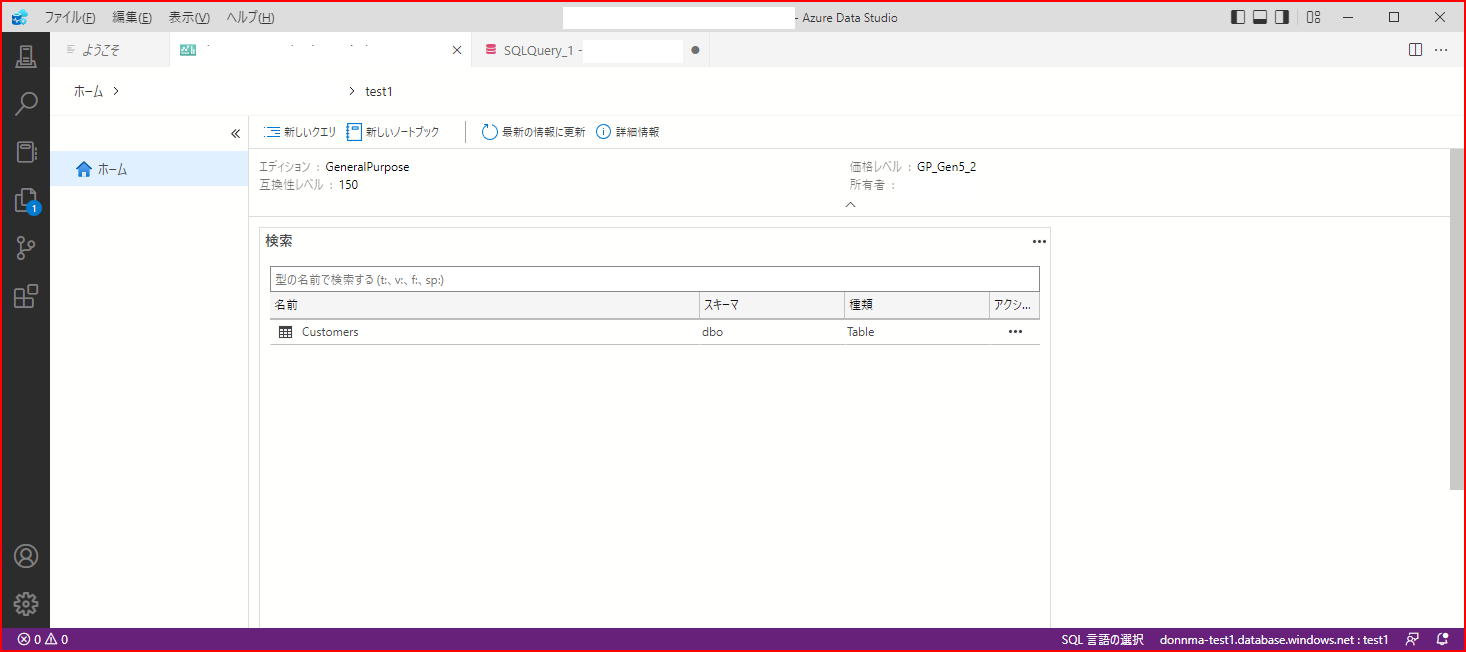Open the 編集 menu

click(x=132, y=17)
